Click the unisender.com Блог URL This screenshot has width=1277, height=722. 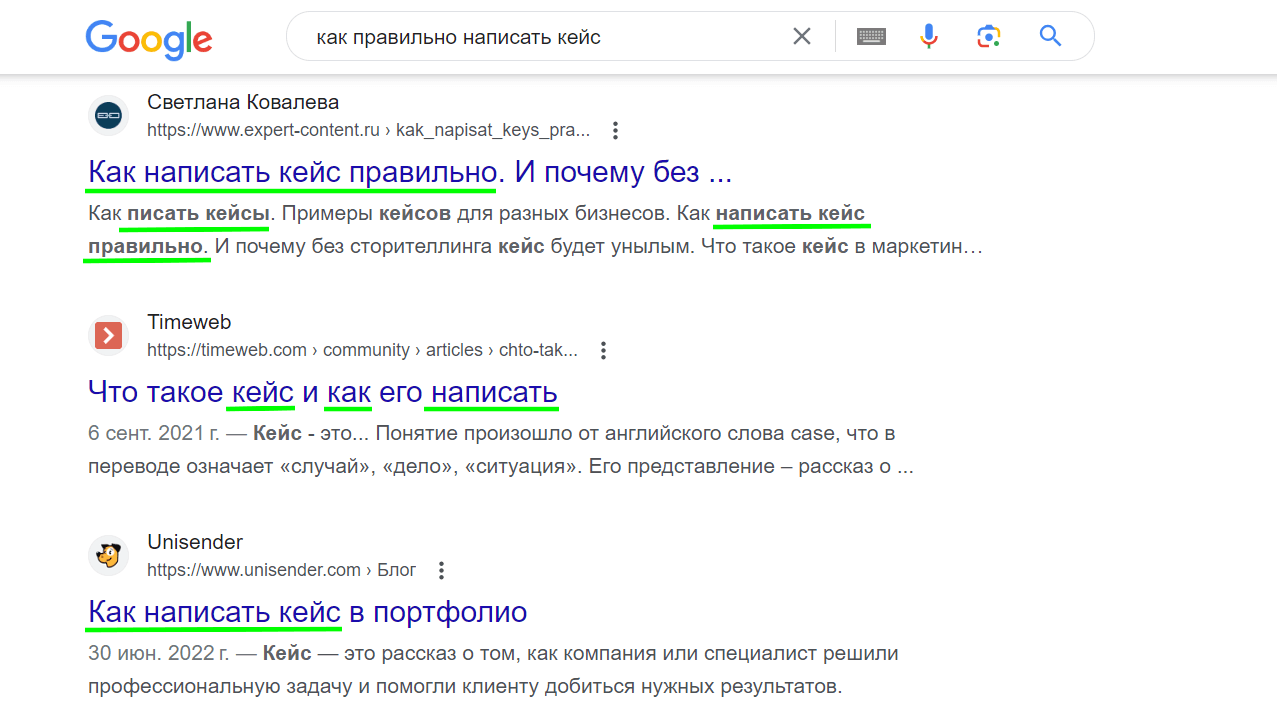pyautogui.click(x=281, y=570)
